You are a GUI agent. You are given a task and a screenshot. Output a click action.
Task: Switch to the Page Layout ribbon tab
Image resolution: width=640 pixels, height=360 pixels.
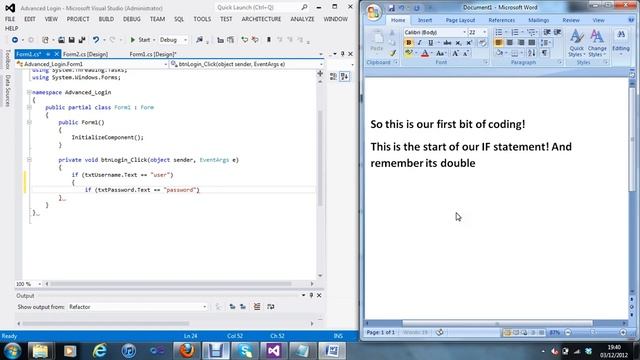click(460, 20)
